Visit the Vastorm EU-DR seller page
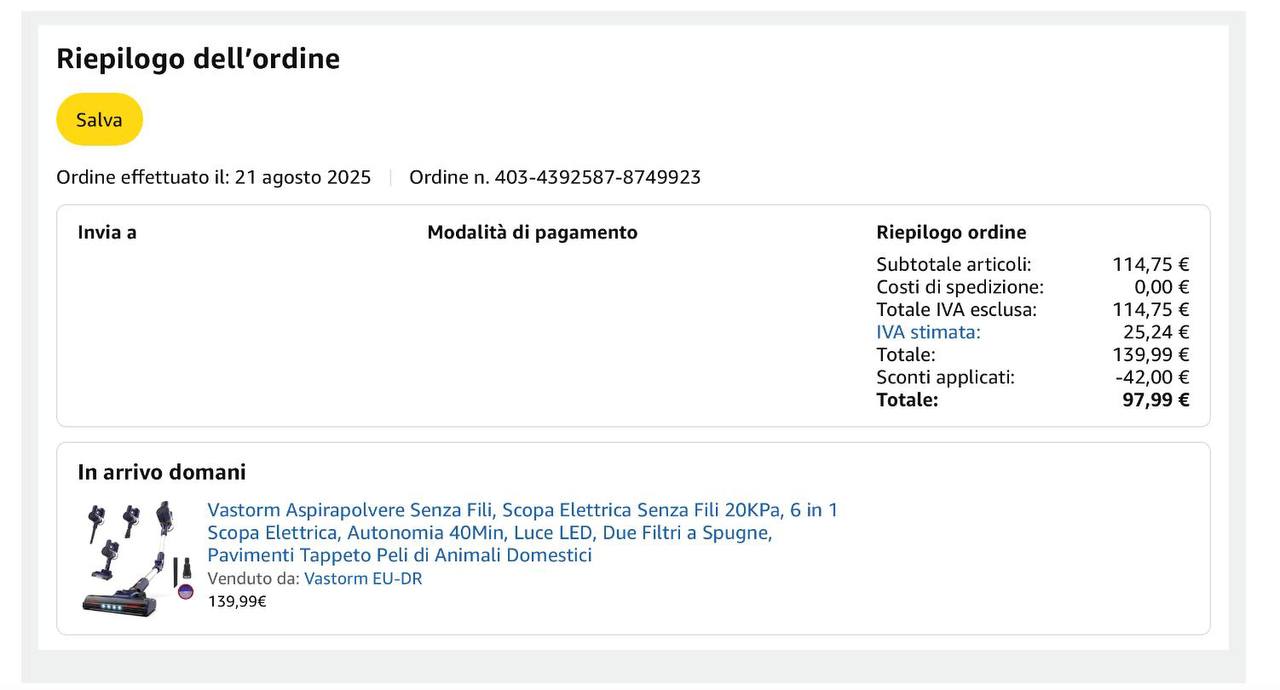 tap(363, 578)
